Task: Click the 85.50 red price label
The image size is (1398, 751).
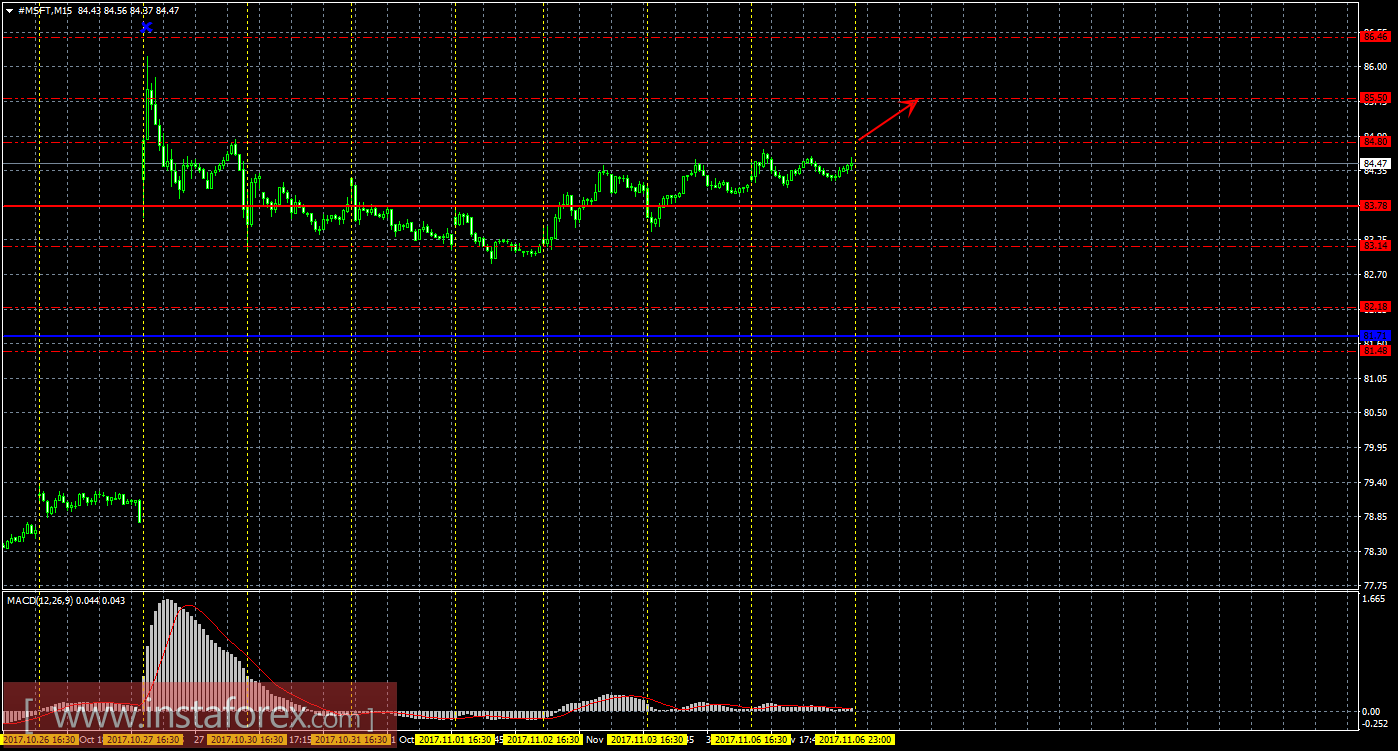Action: [1376, 98]
